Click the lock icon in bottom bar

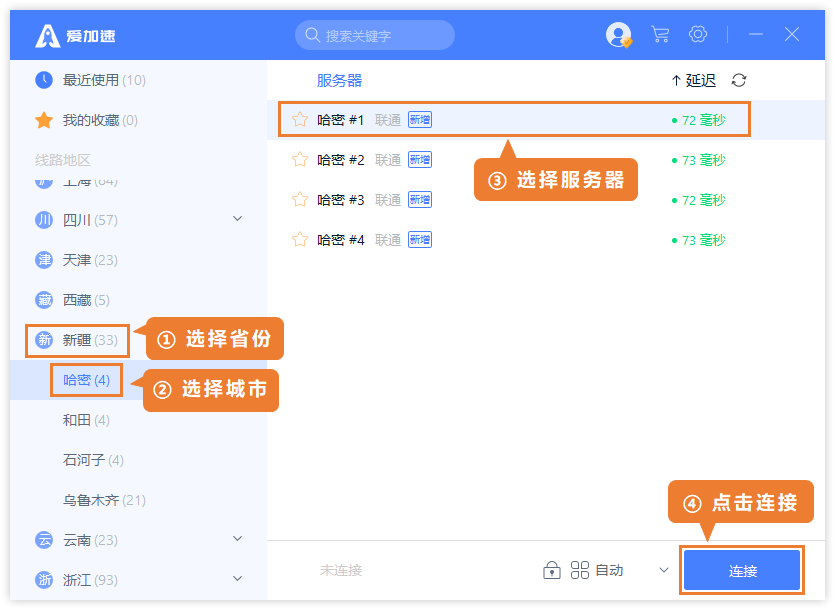pos(552,570)
